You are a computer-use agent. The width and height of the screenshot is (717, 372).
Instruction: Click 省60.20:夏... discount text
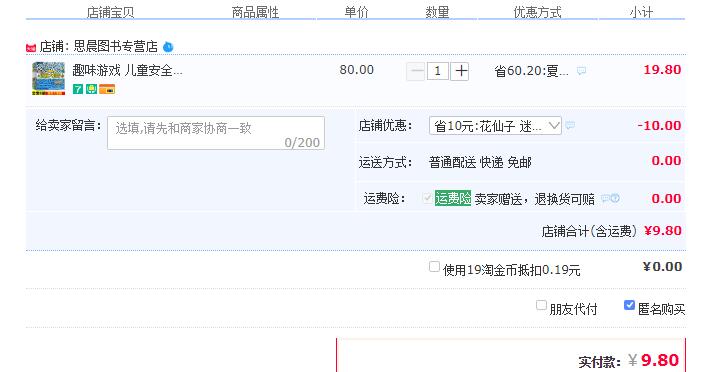(x=531, y=71)
